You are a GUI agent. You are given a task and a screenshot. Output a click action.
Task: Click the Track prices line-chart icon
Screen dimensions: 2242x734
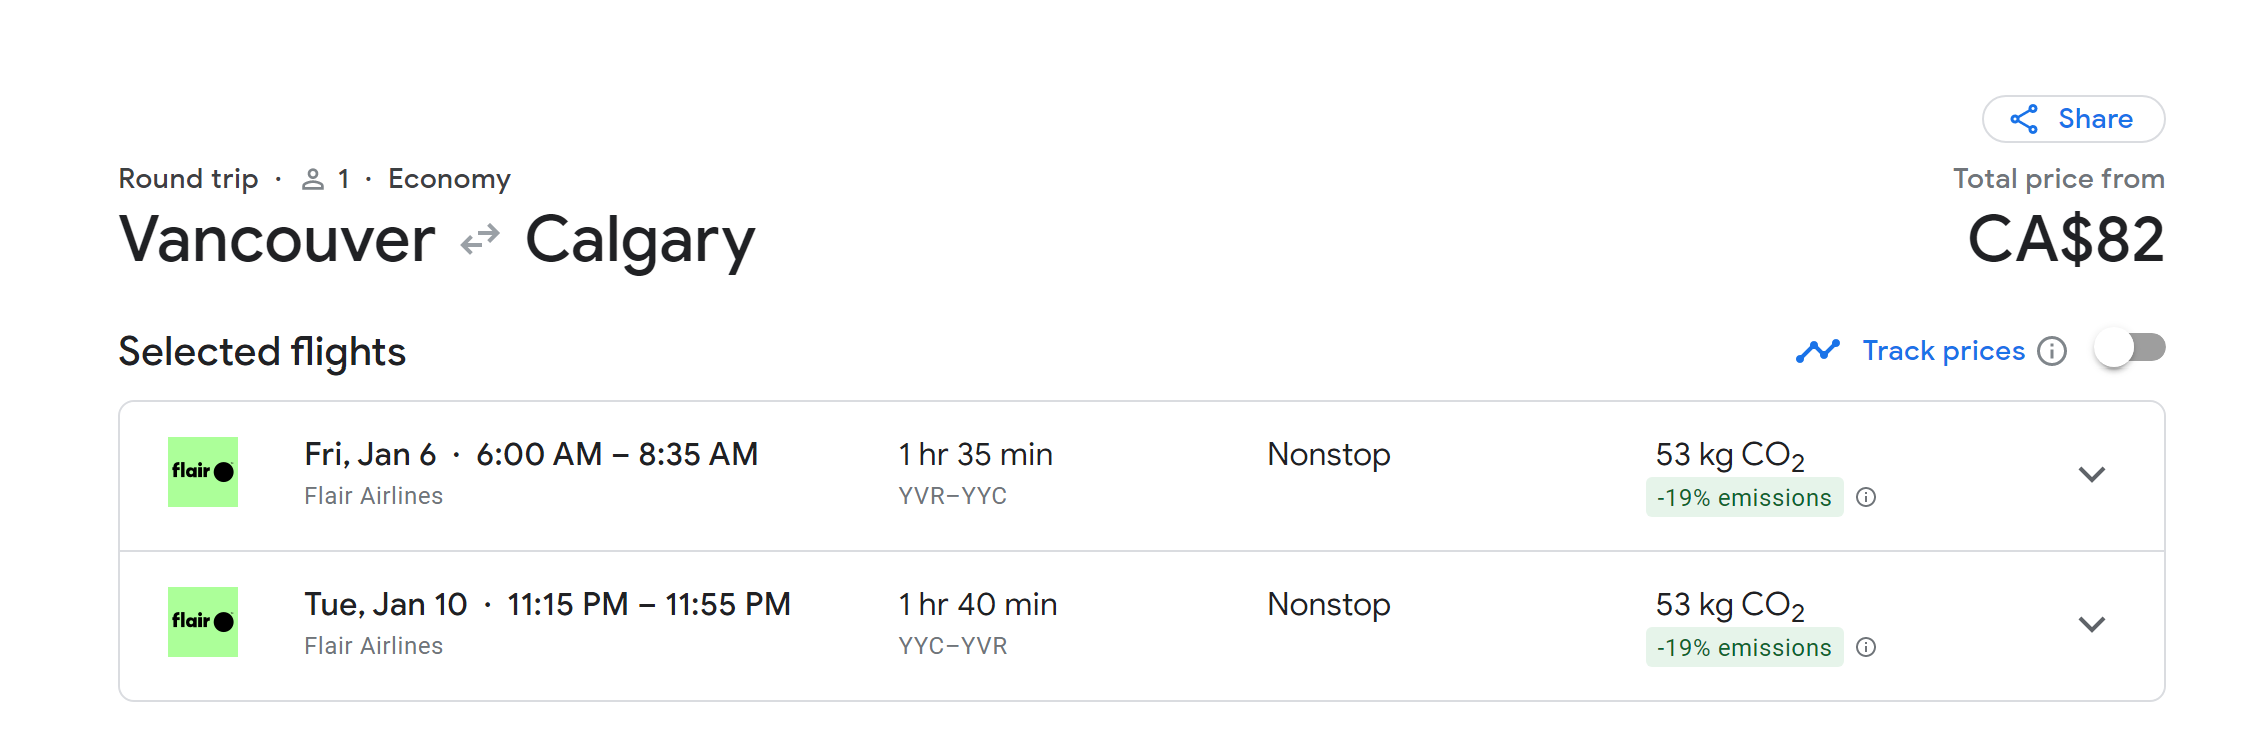(x=1817, y=351)
